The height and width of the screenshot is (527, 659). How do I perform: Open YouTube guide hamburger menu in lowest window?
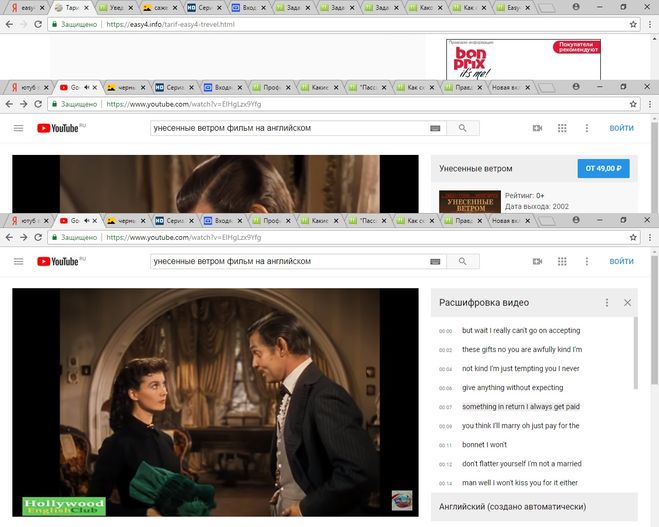click(18, 261)
